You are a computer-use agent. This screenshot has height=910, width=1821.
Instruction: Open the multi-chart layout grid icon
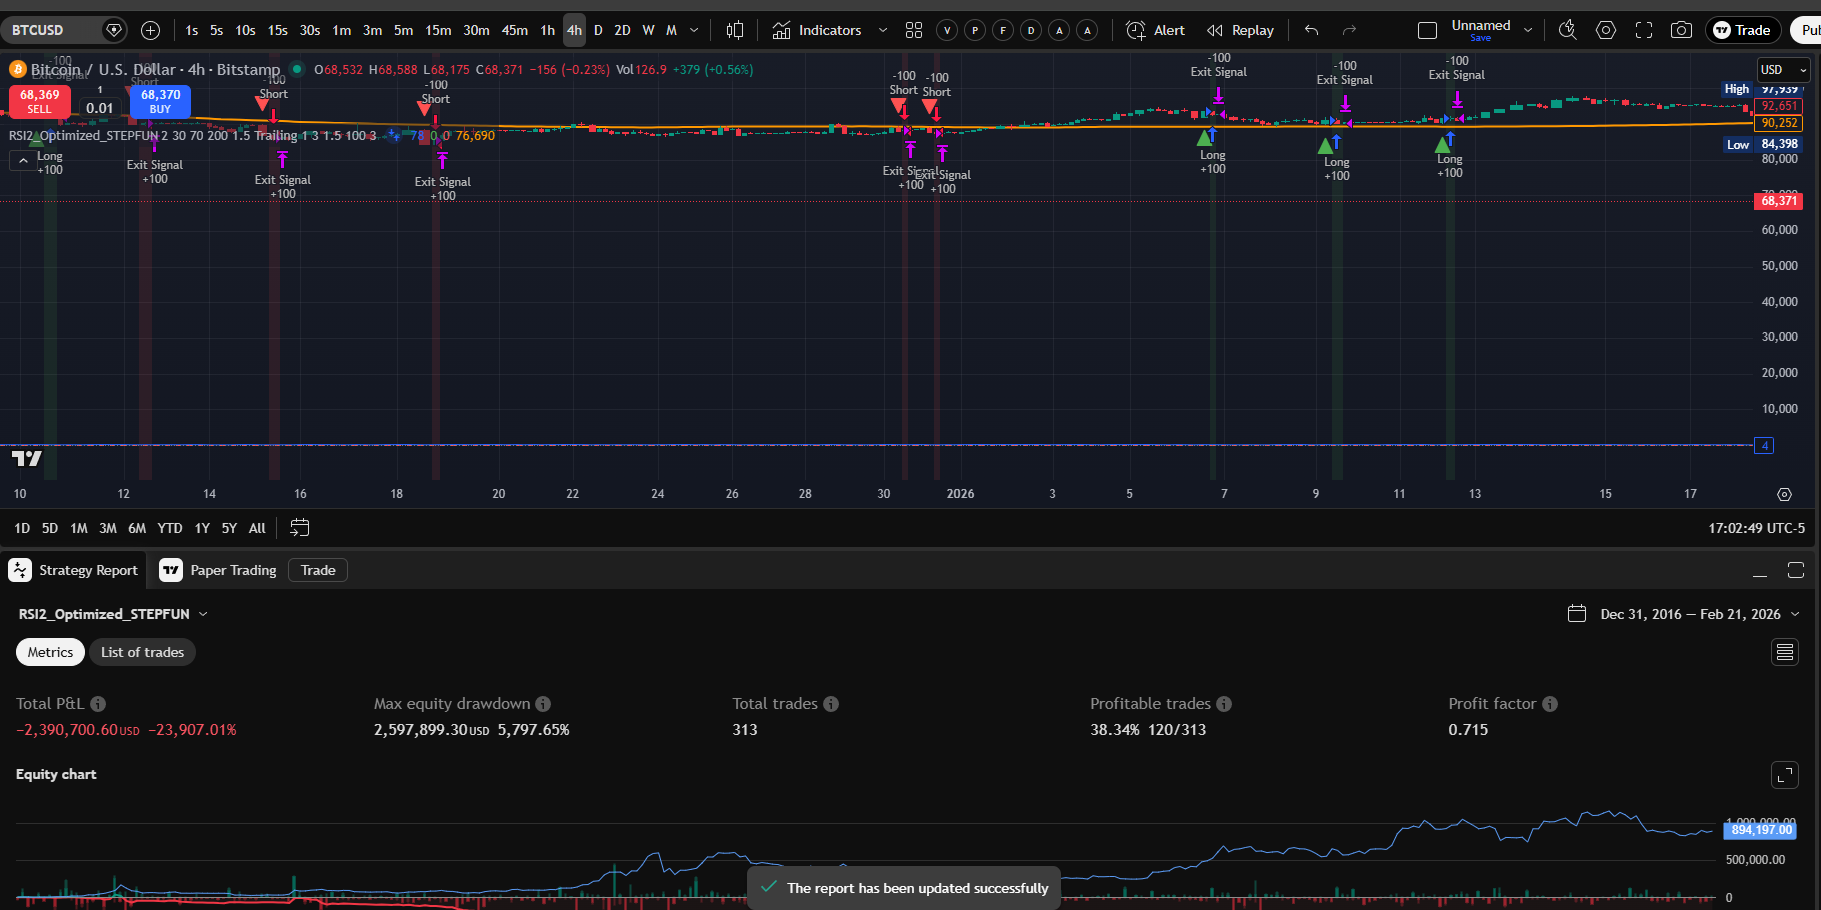tap(913, 30)
